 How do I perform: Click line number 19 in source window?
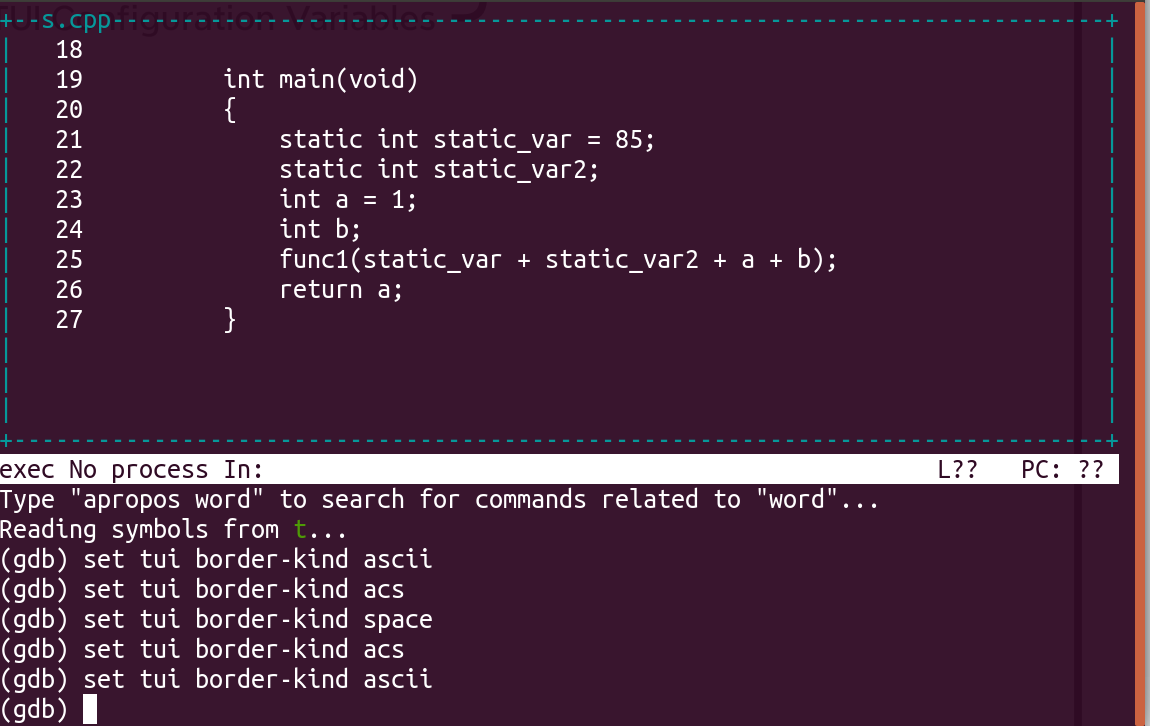click(x=69, y=79)
